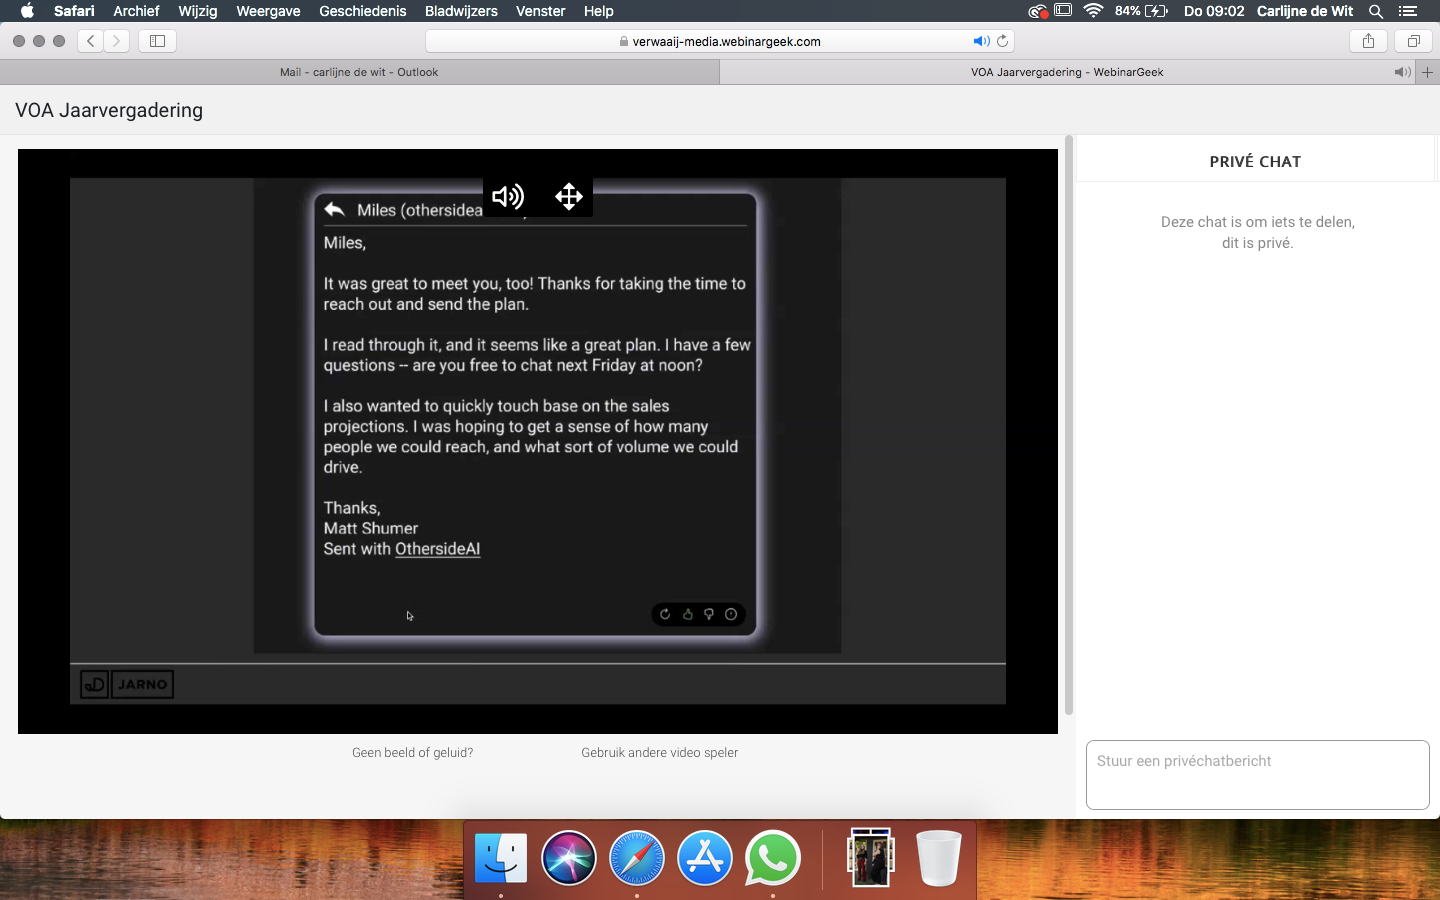Click the Creative Cloud menu bar icon
This screenshot has height=900, width=1440.
pyautogui.click(x=1038, y=11)
